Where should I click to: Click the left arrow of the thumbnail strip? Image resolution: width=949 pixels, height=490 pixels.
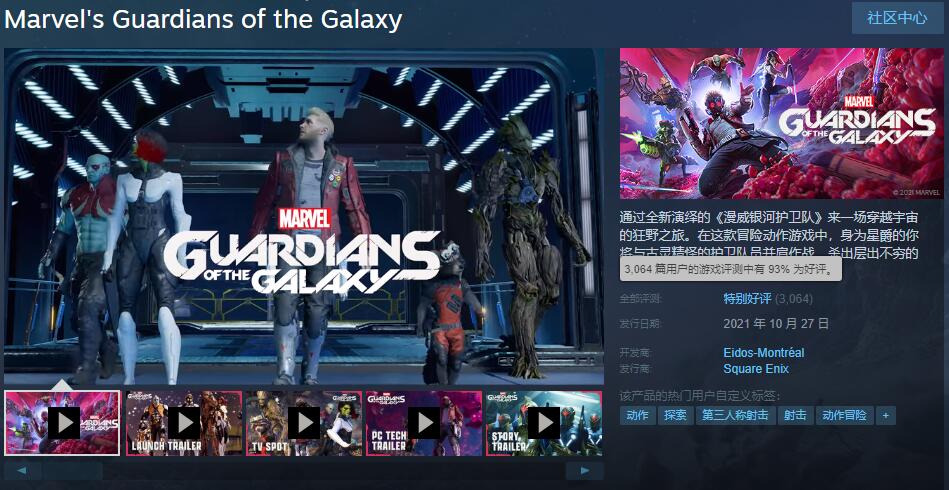tap(22, 471)
